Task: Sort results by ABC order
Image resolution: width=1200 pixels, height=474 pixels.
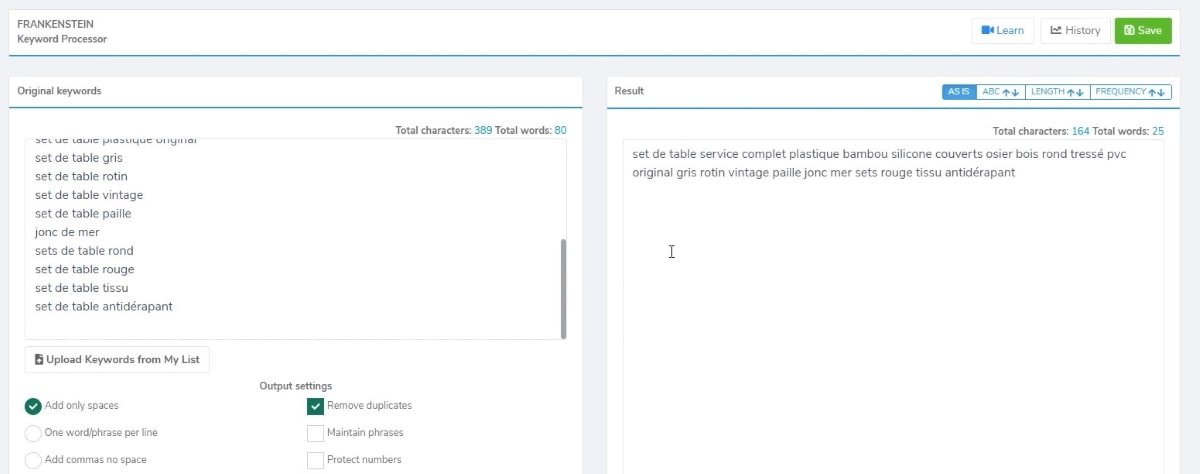Action: [1000, 91]
